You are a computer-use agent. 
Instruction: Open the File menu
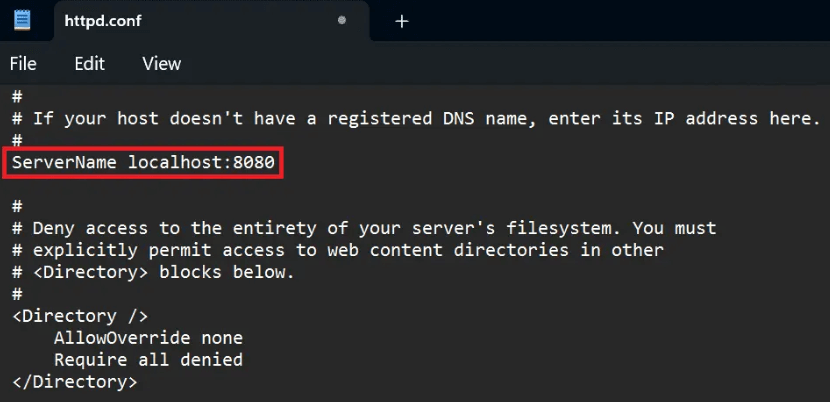(23, 64)
